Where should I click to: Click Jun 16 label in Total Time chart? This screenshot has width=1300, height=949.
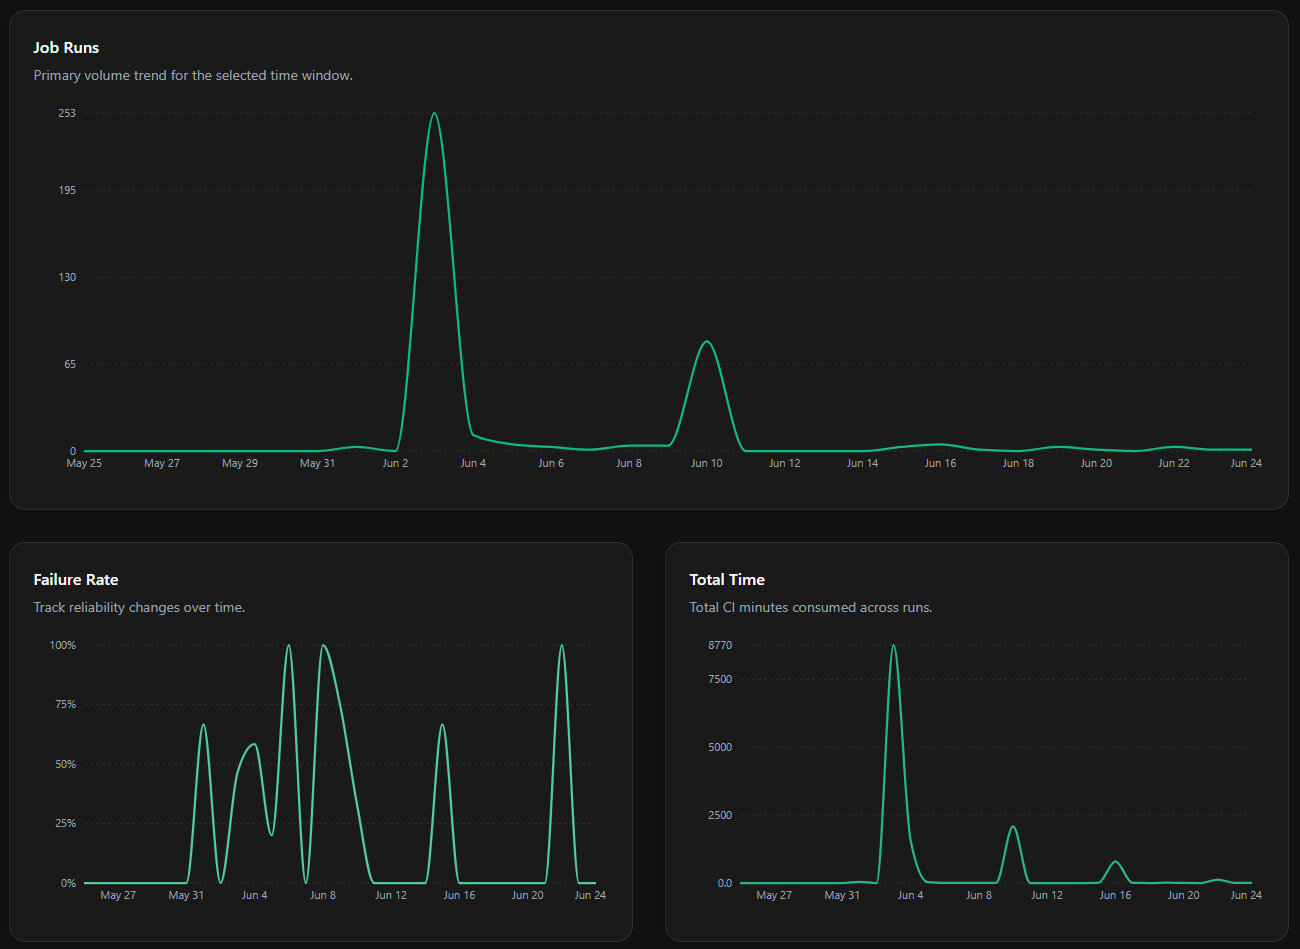click(1115, 895)
